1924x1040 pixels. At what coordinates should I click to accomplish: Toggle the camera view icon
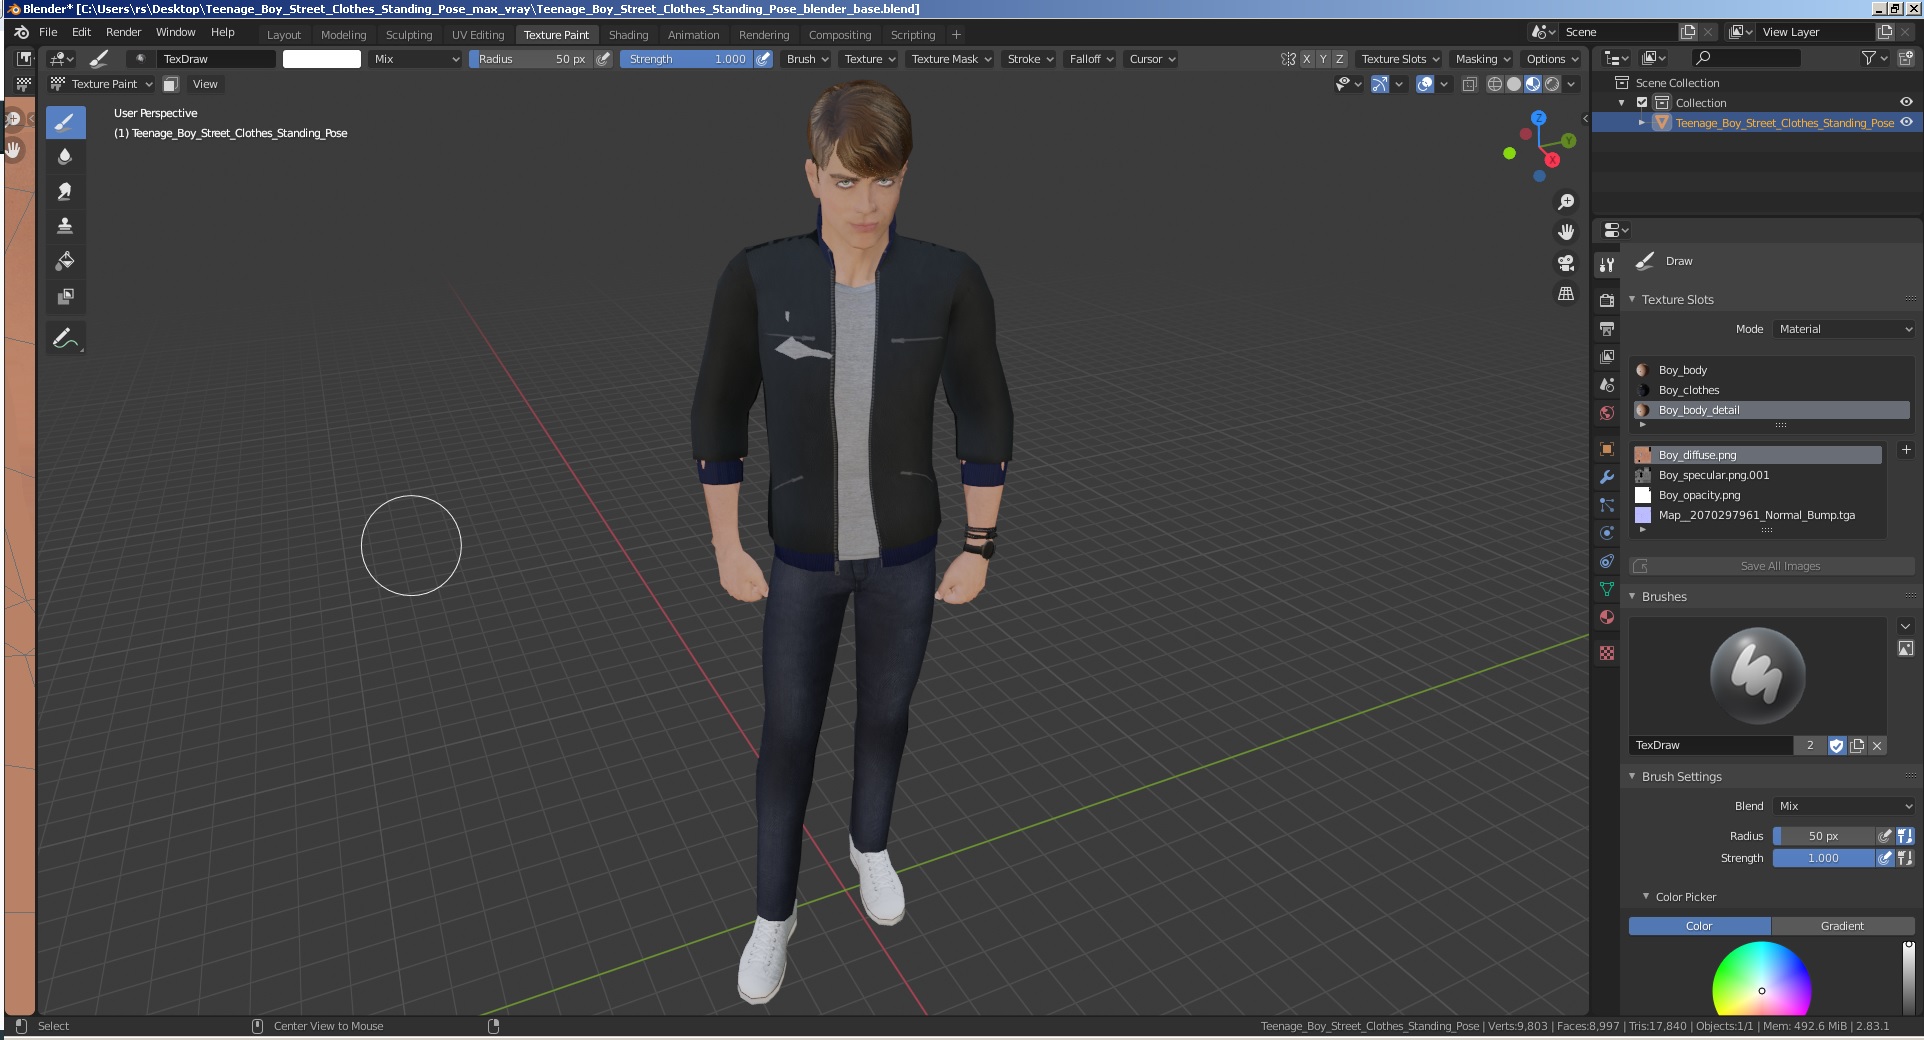tap(1566, 263)
